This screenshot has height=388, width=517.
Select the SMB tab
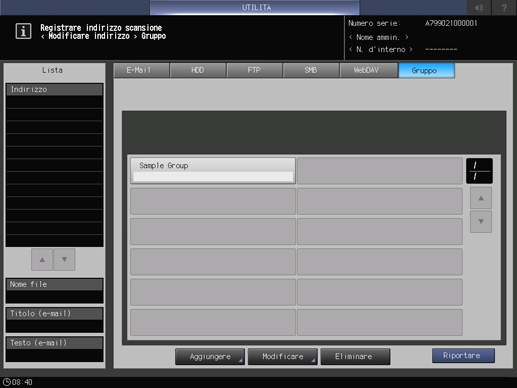(x=311, y=70)
